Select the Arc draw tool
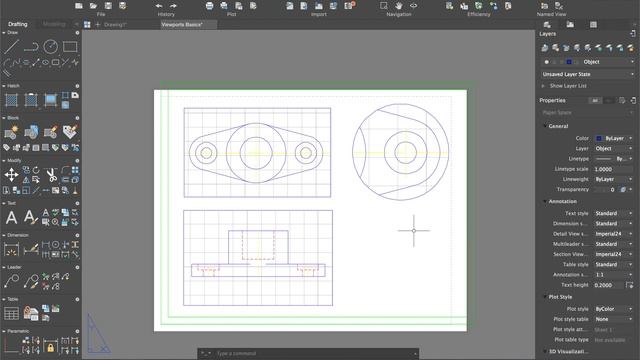Image resolution: width=640 pixels, height=360 pixels. point(7,63)
